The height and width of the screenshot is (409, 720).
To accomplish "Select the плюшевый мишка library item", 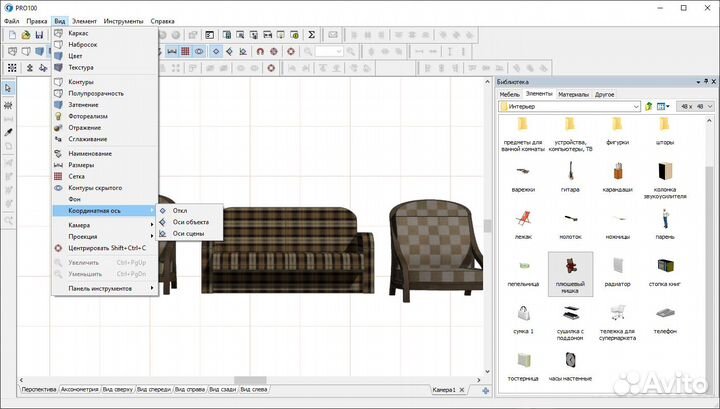I will pyautogui.click(x=570, y=272).
